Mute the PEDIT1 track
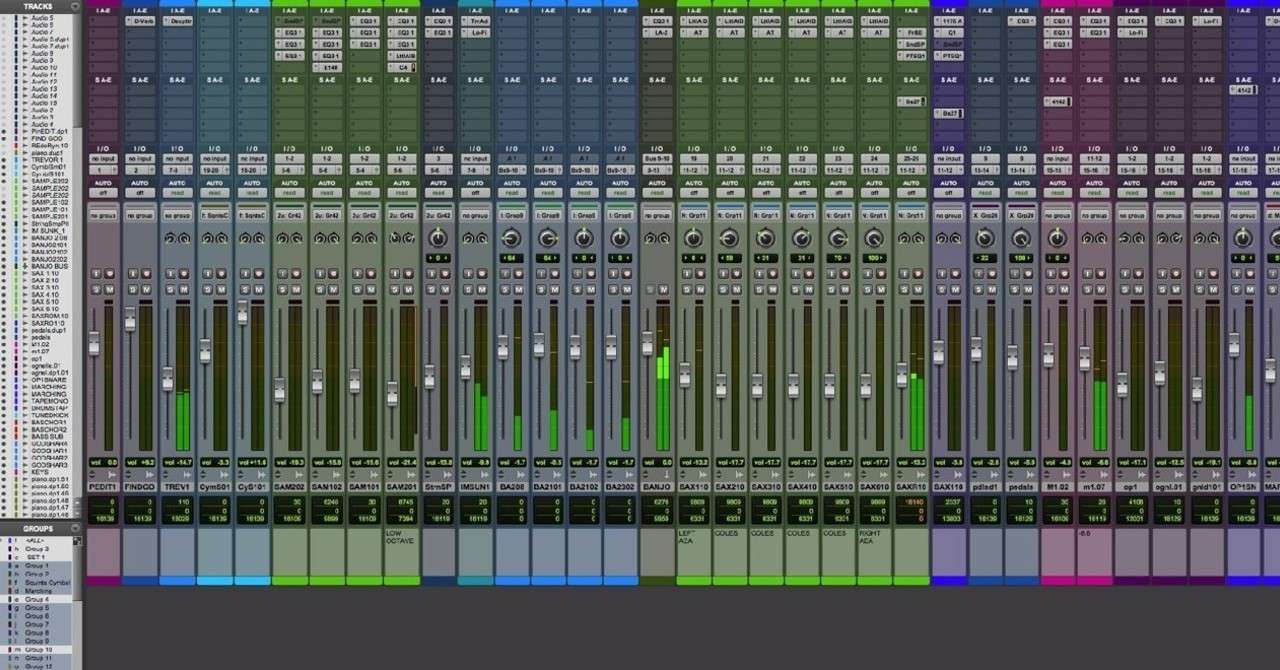Image resolution: width=1280 pixels, height=670 pixels. pyautogui.click(x=110, y=290)
